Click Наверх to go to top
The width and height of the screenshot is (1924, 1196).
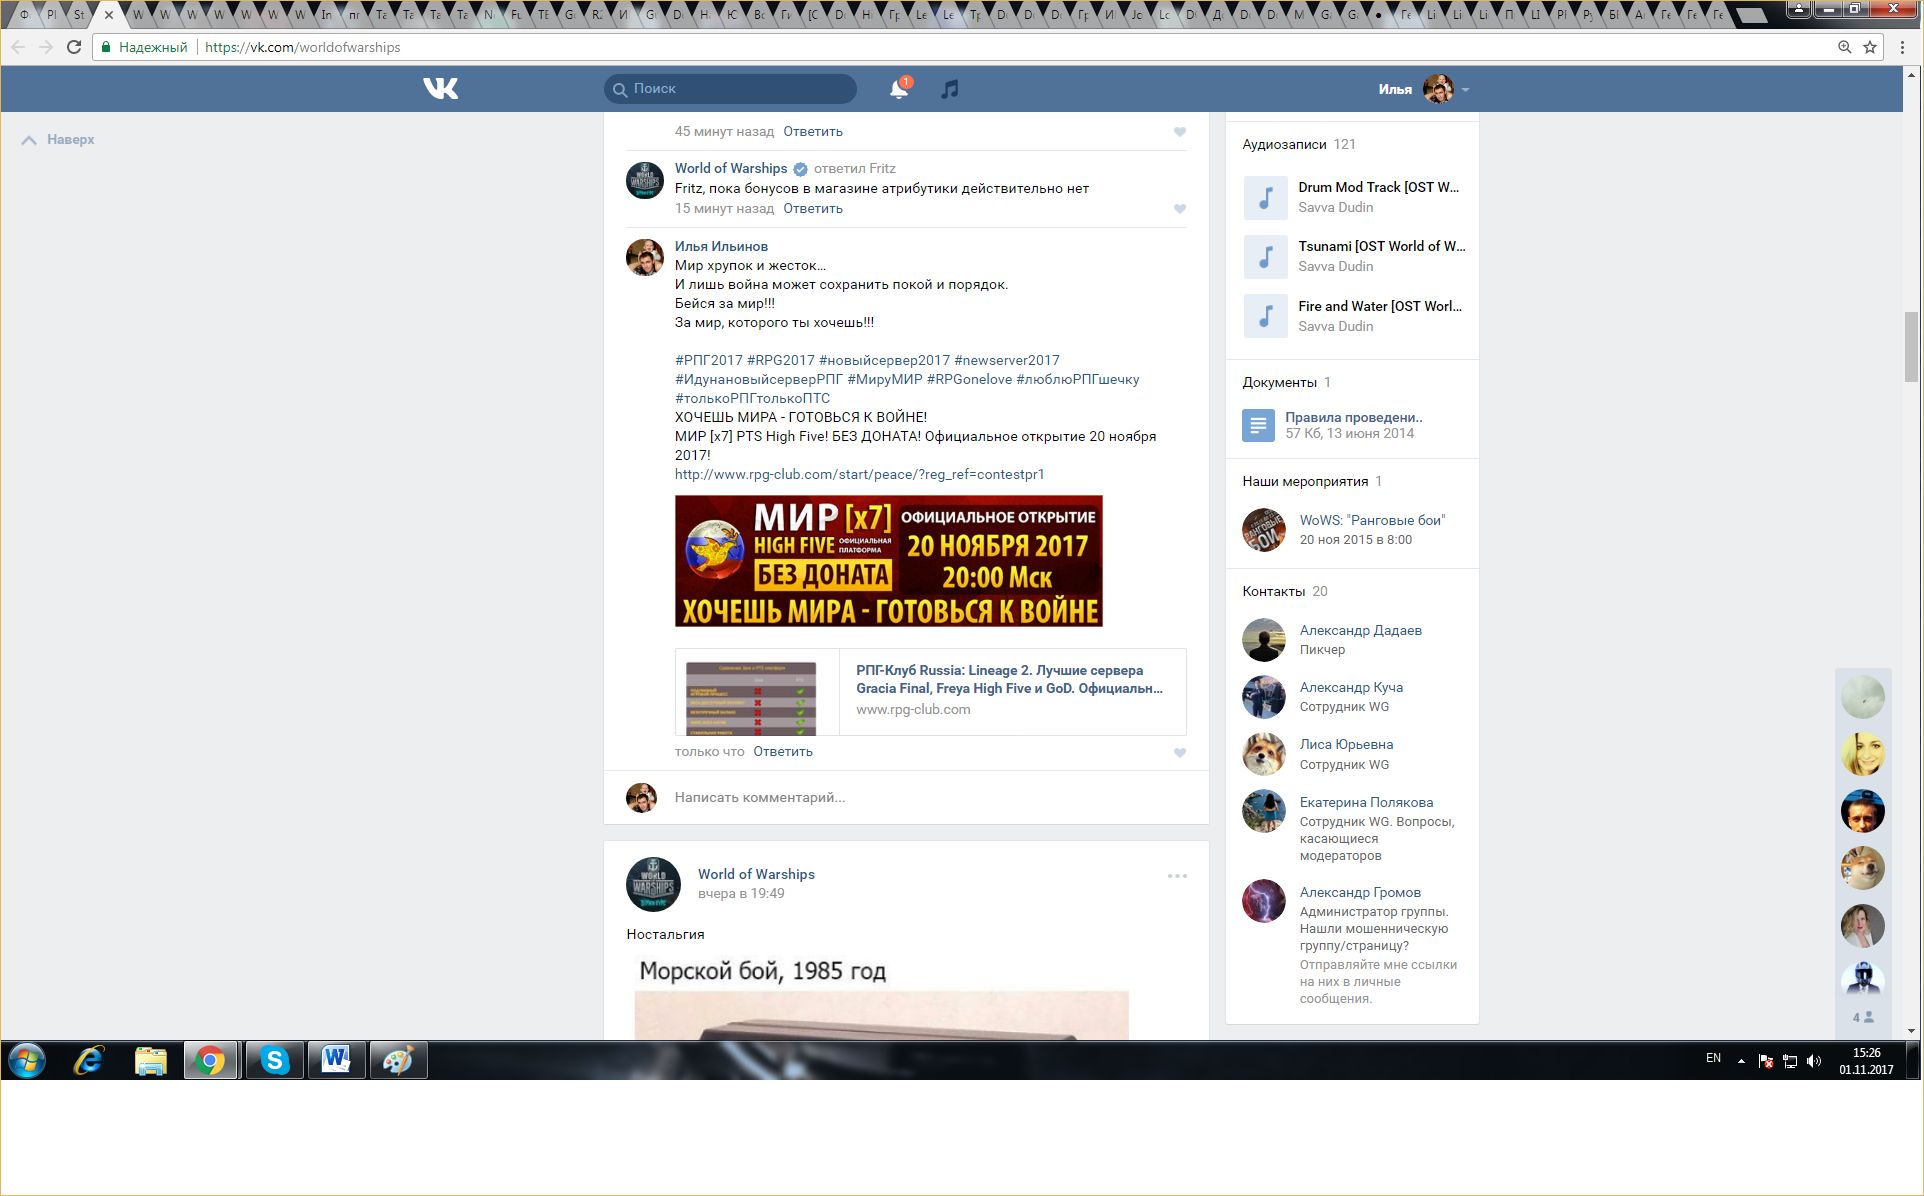[x=58, y=140]
